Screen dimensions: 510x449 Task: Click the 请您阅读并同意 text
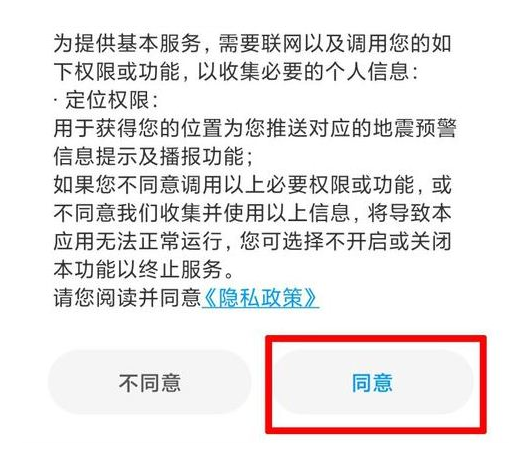127,297
